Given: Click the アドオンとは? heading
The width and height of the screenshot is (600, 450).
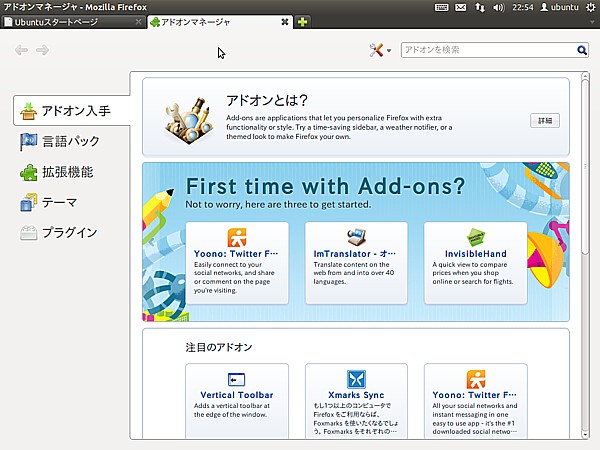Looking at the screenshot, I should point(267,101).
